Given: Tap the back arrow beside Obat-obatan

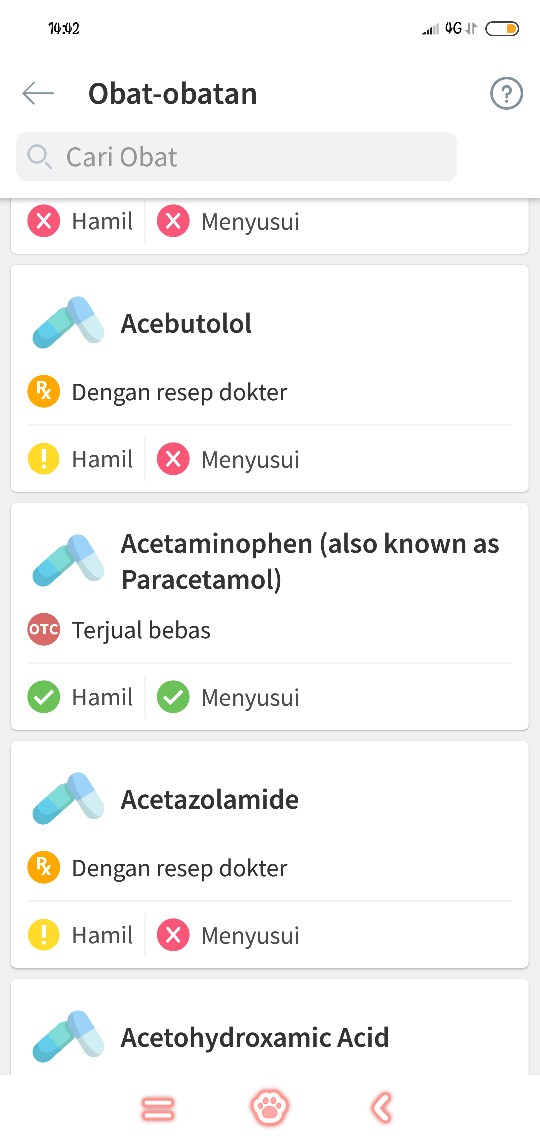Looking at the screenshot, I should (38, 94).
